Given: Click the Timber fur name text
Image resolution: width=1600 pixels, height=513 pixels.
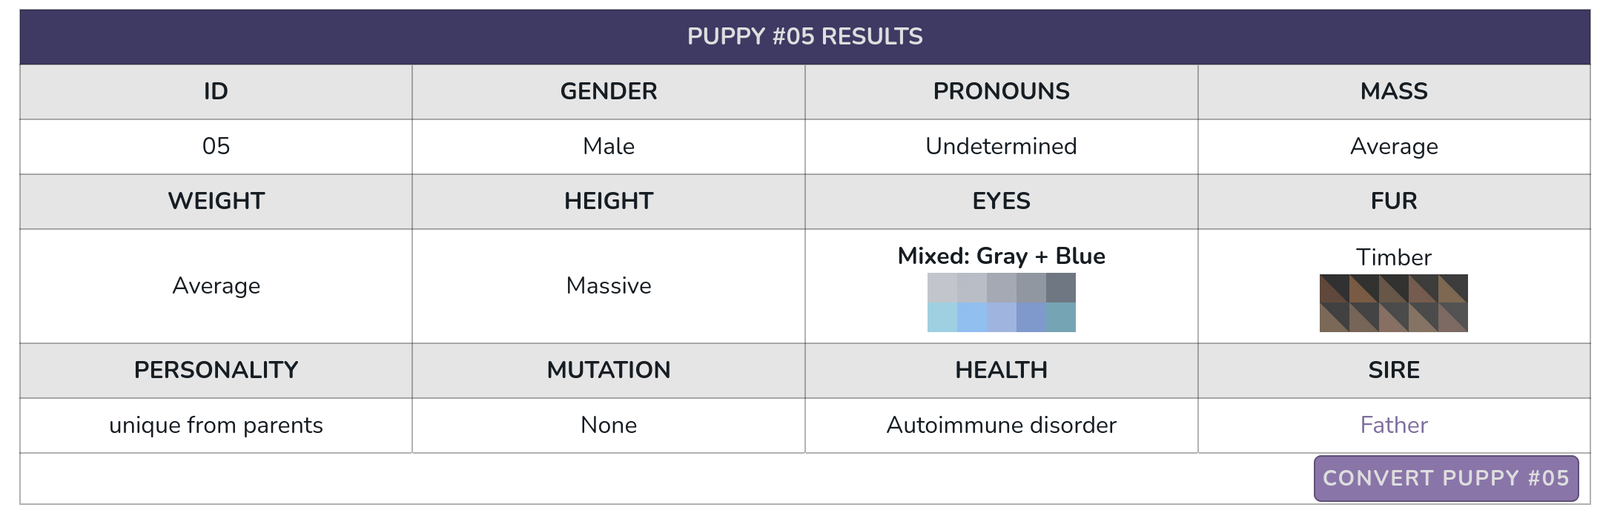Looking at the screenshot, I should pyautogui.click(x=1393, y=257).
